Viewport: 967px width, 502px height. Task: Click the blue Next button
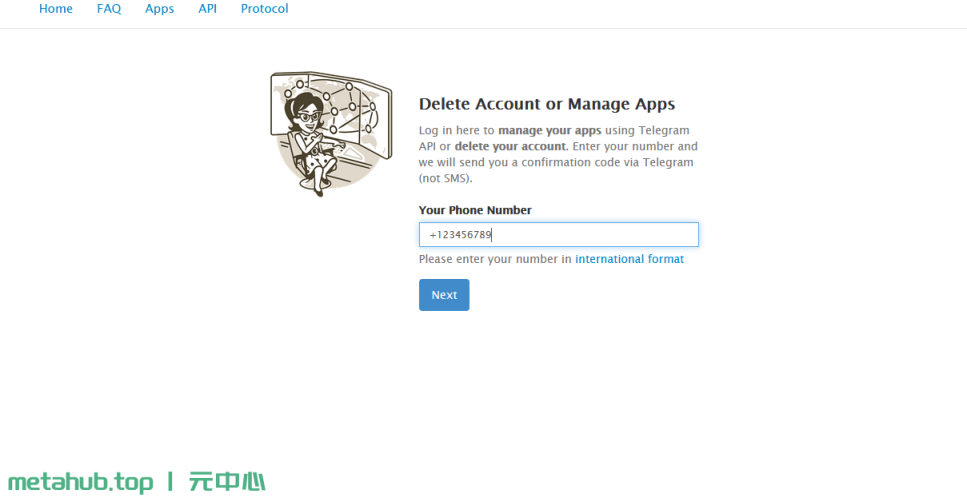coord(444,295)
